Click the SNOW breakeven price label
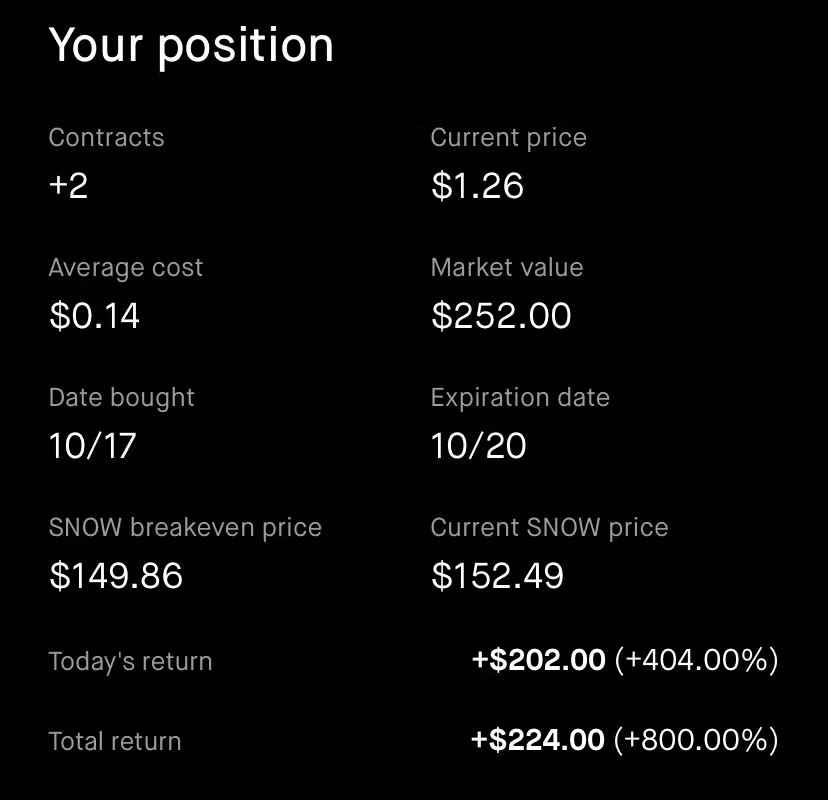828x800 pixels. tap(185, 527)
